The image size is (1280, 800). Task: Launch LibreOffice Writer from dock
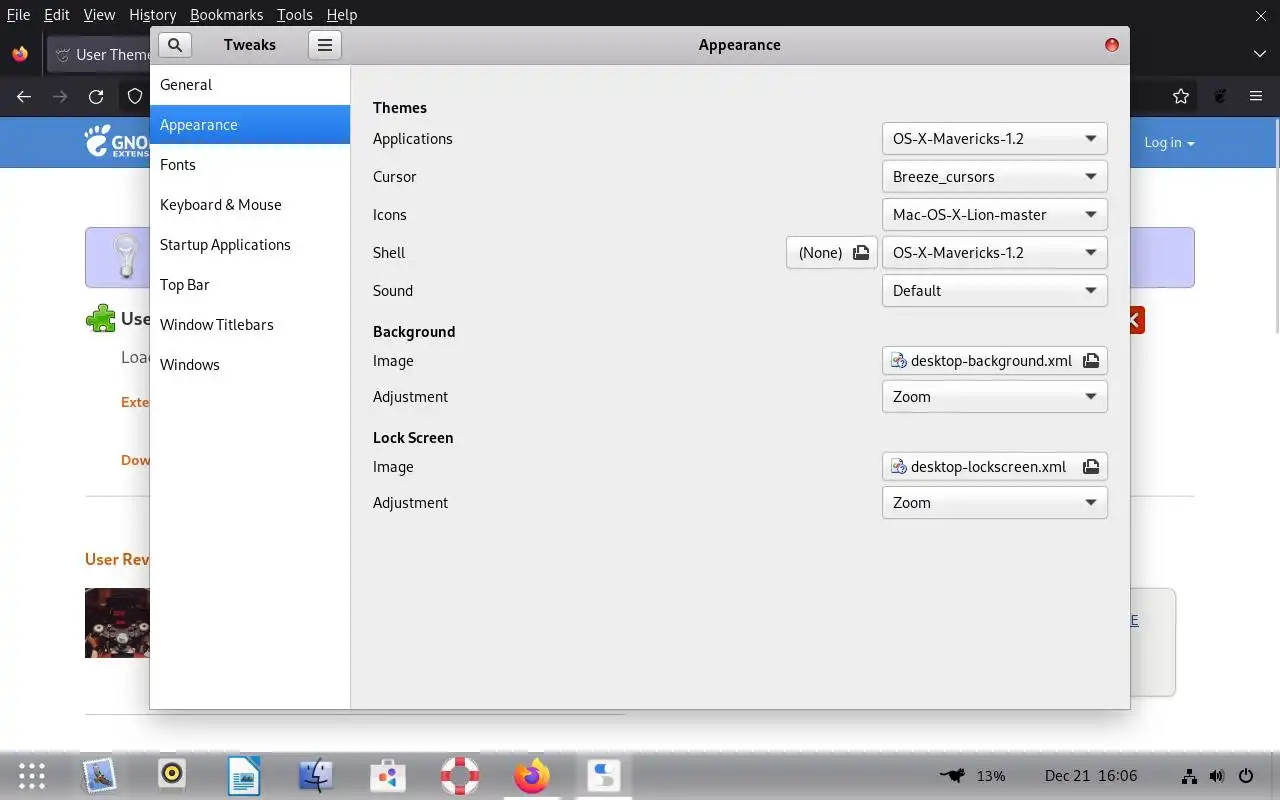pyautogui.click(x=244, y=776)
